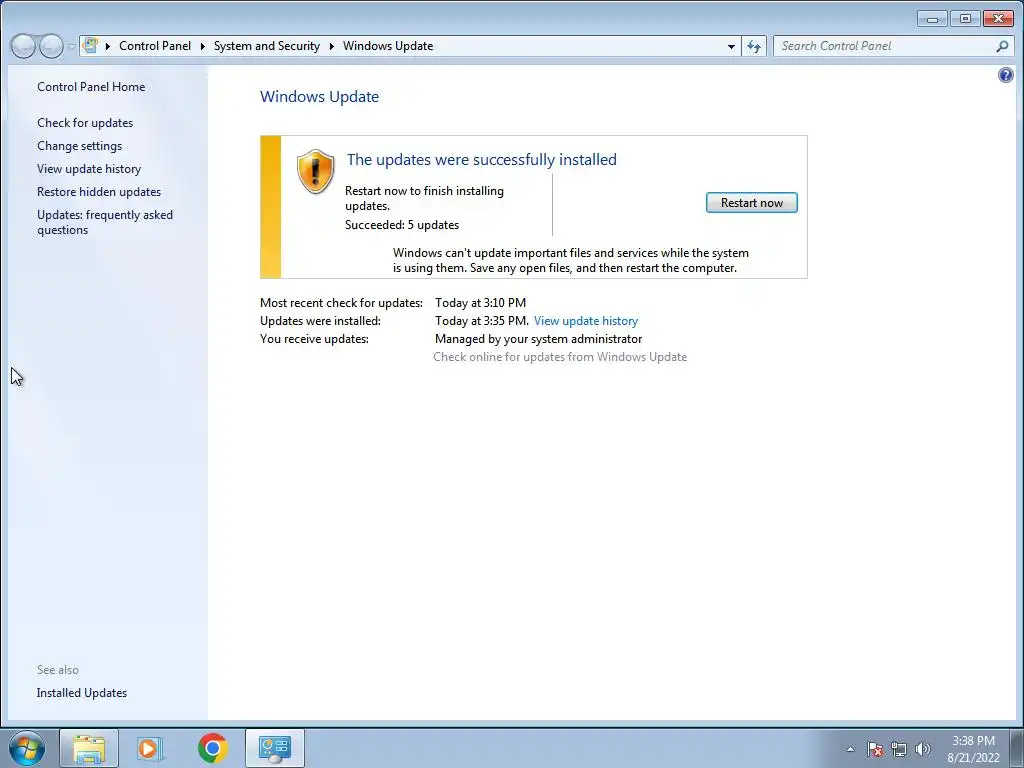Open Windows Media Player from the taskbar
The width and height of the screenshot is (1024, 768).
(x=150, y=748)
